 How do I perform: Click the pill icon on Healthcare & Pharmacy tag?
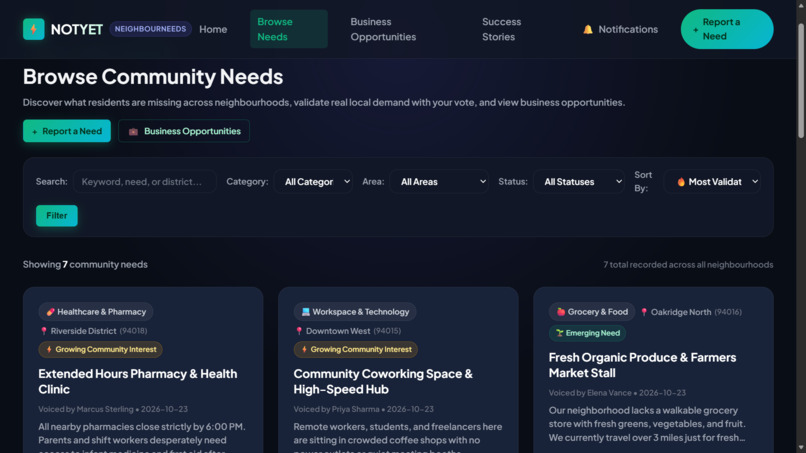(50, 312)
